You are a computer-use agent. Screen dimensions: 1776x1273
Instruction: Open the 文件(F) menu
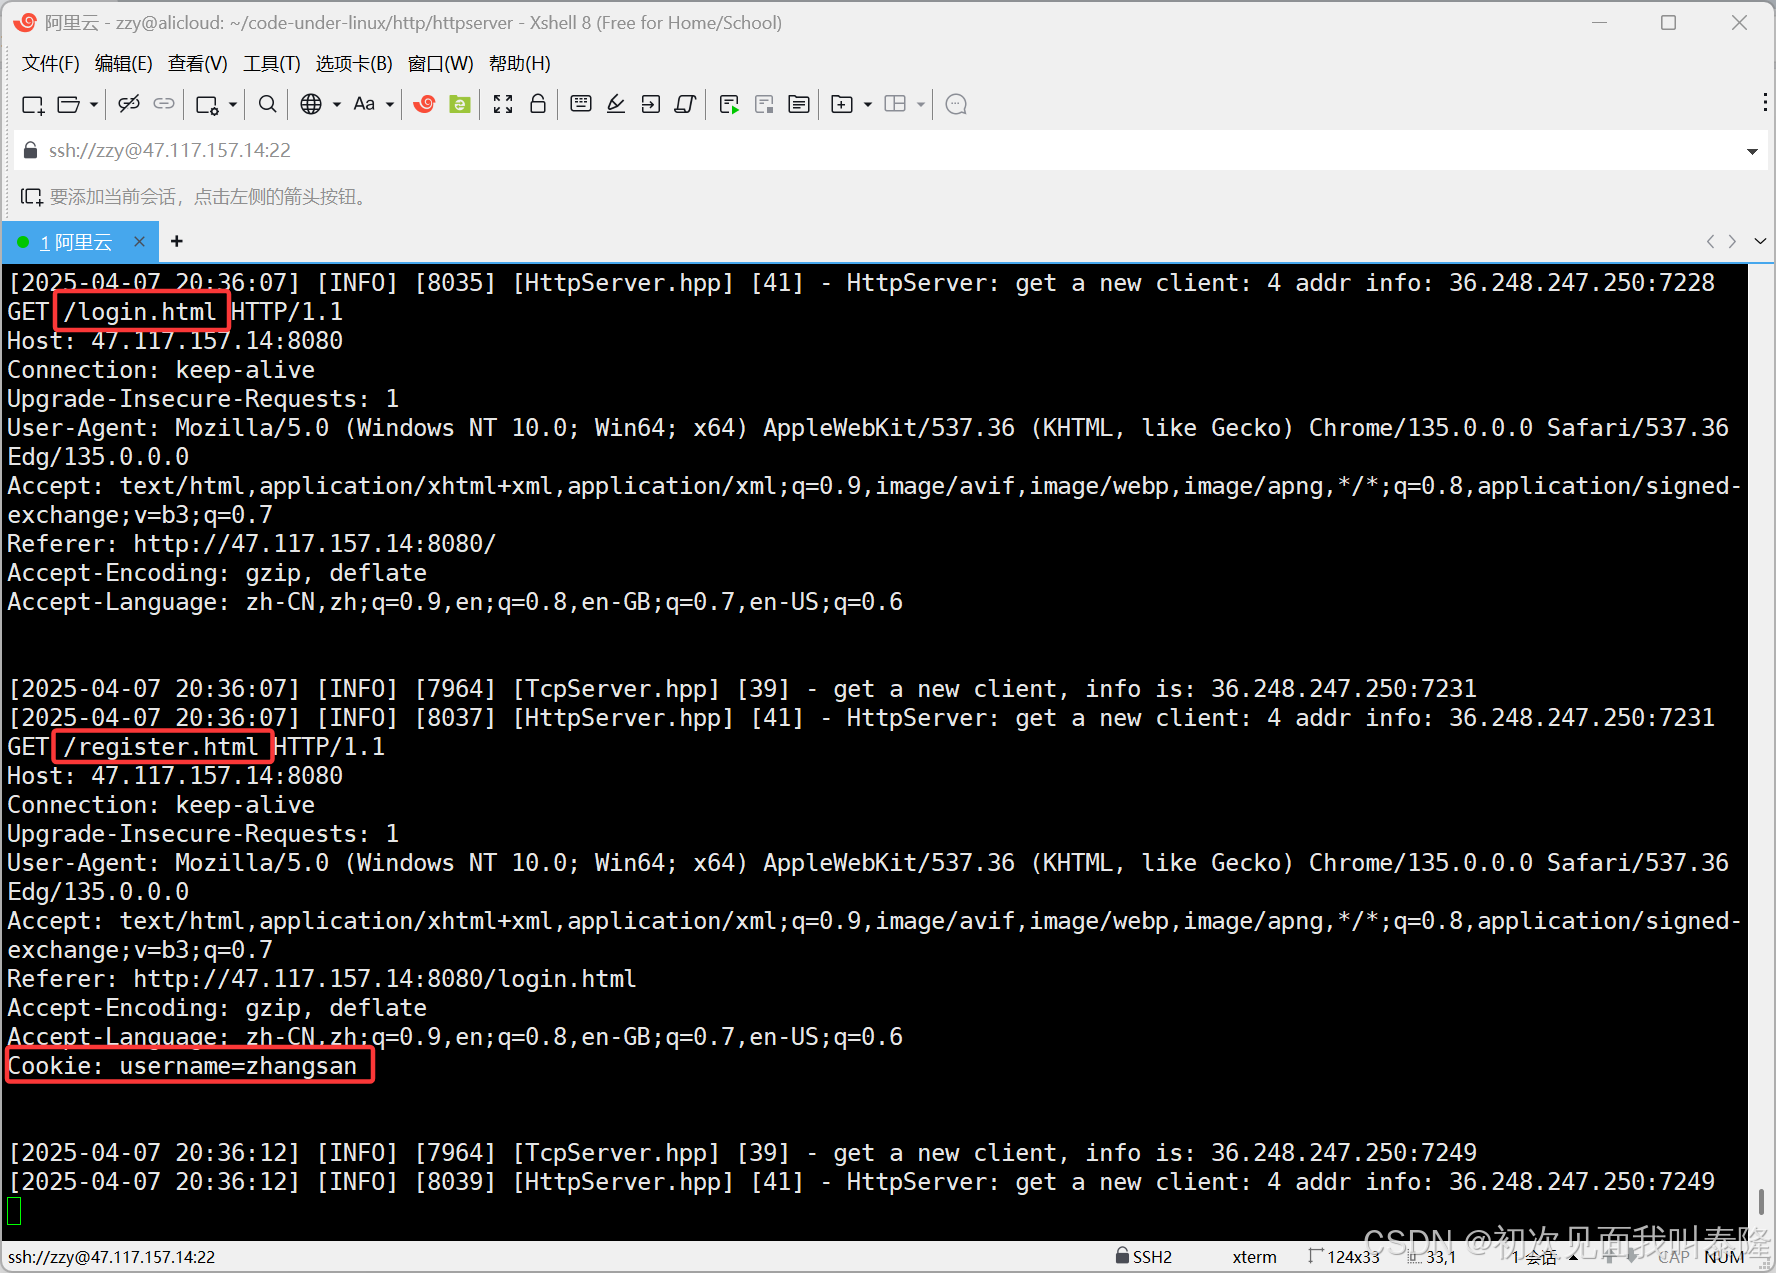click(51, 64)
